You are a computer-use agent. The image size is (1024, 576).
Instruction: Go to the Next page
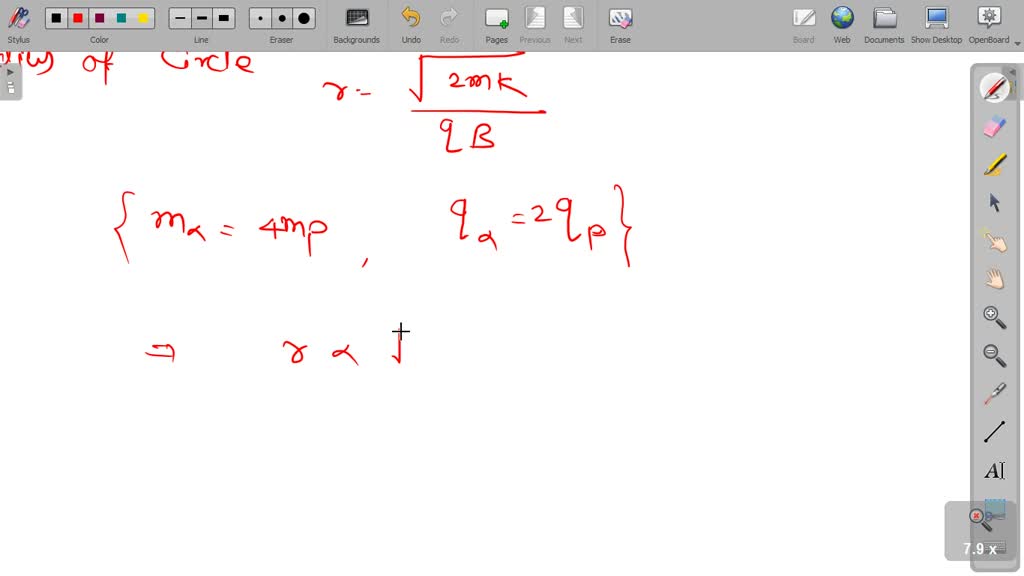click(x=573, y=24)
